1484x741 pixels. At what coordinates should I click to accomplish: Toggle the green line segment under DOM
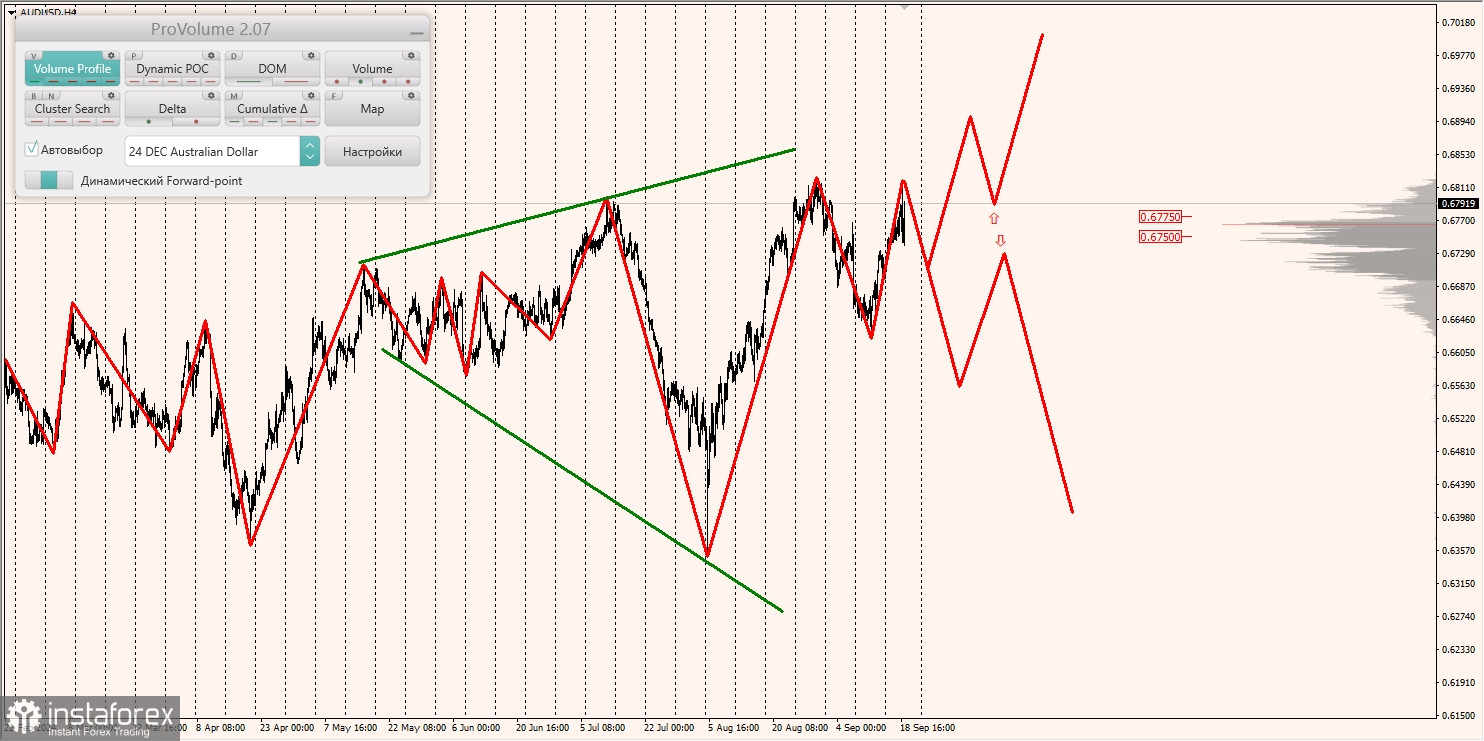click(x=249, y=81)
